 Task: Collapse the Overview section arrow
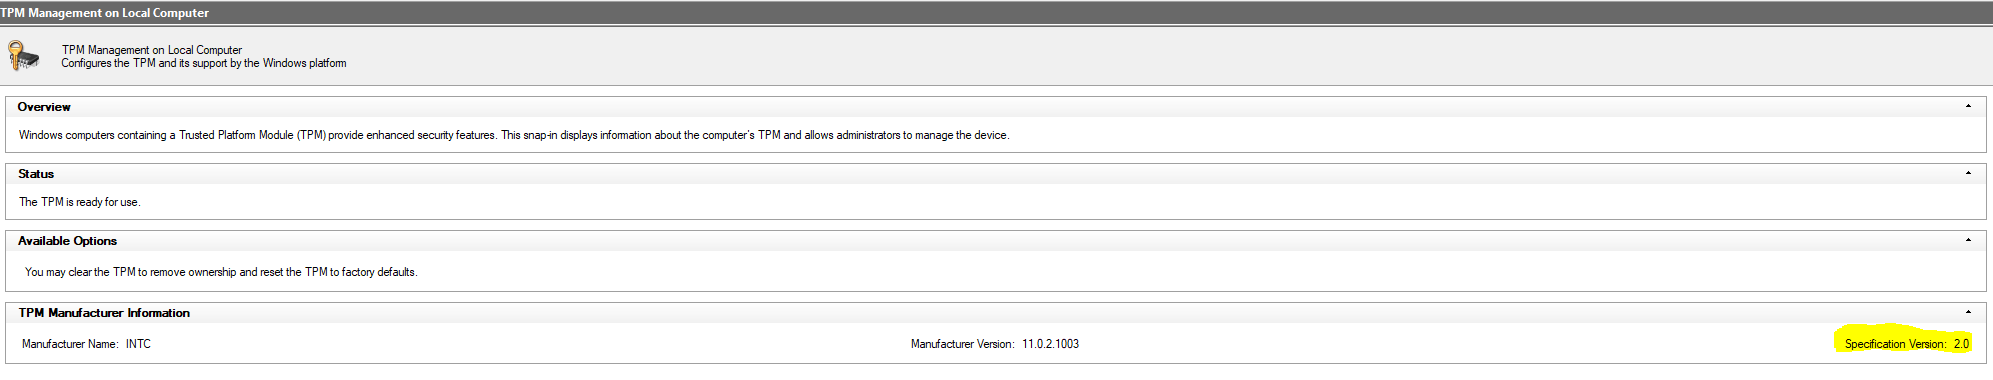click(1968, 106)
